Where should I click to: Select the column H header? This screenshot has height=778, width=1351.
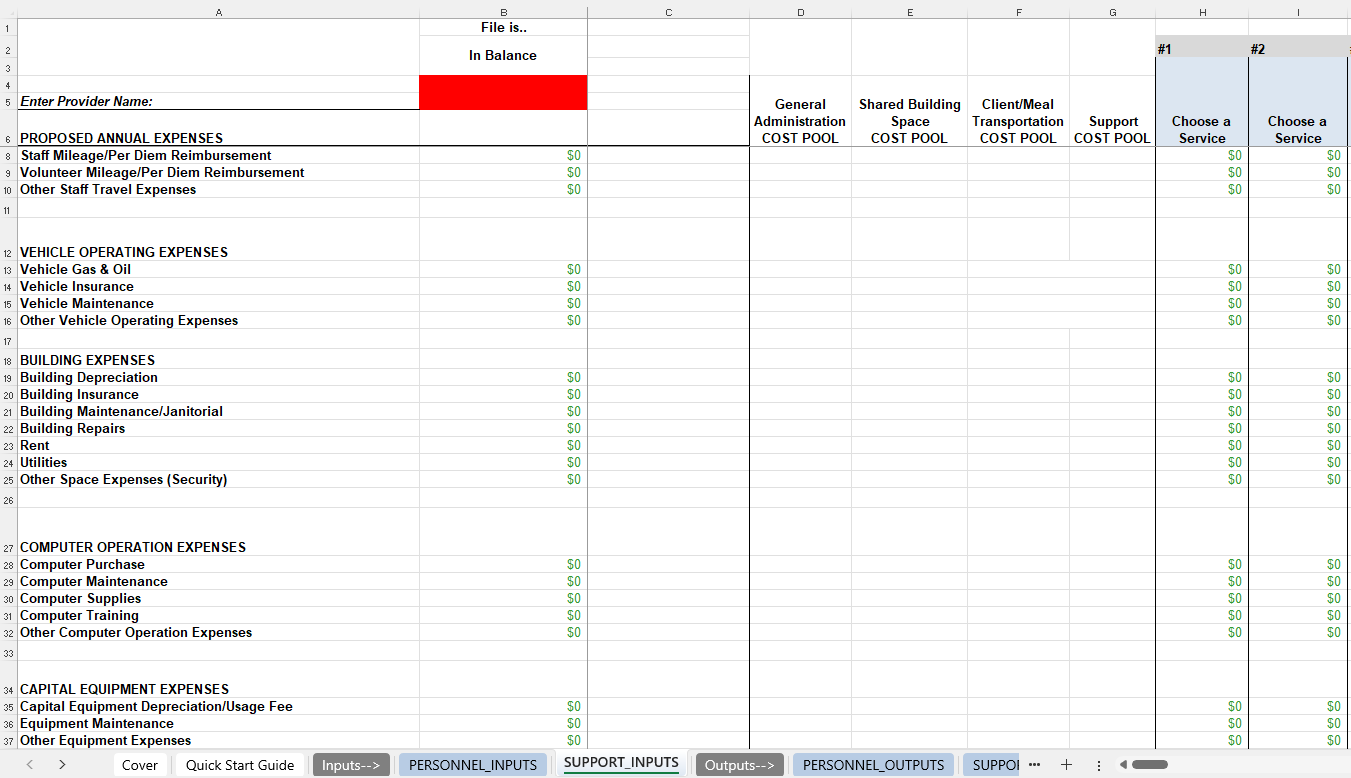(x=1202, y=12)
